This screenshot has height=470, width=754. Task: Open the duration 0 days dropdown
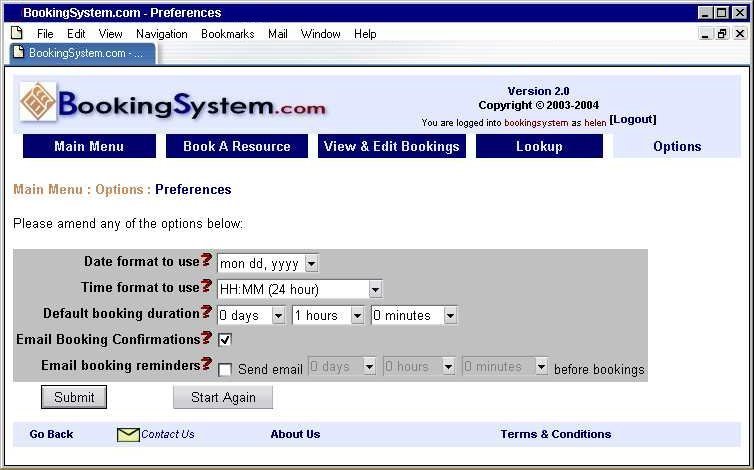(251, 316)
